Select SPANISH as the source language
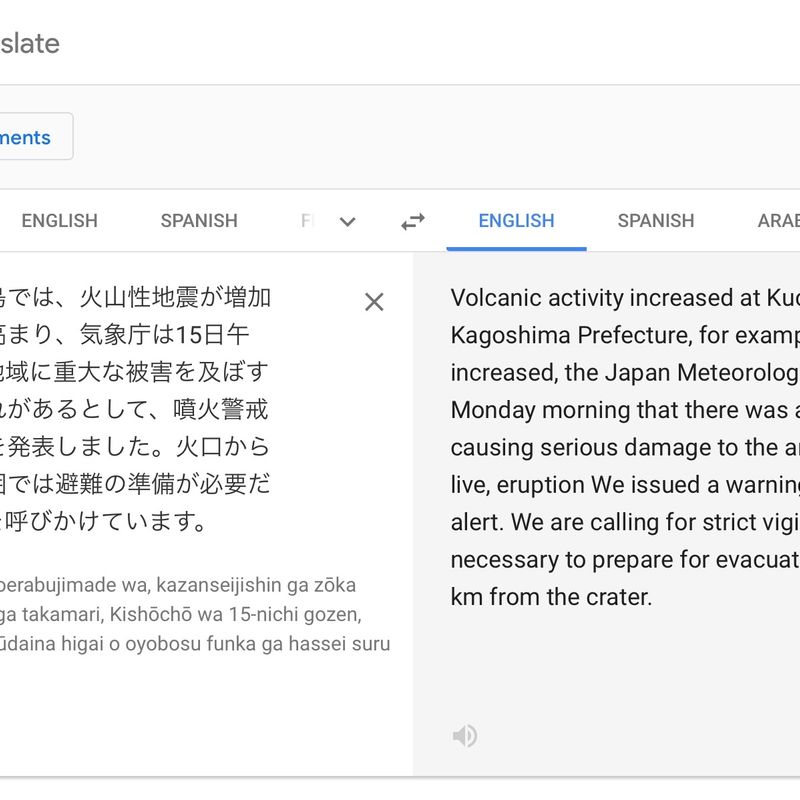This screenshot has width=800, height=800. pyautogui.click(x=199, y=221)
